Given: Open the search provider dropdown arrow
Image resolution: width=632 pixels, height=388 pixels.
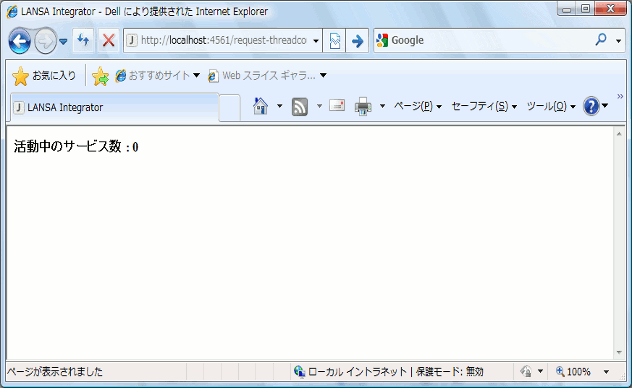Looking at the screenshot, I should click(618, 41).
